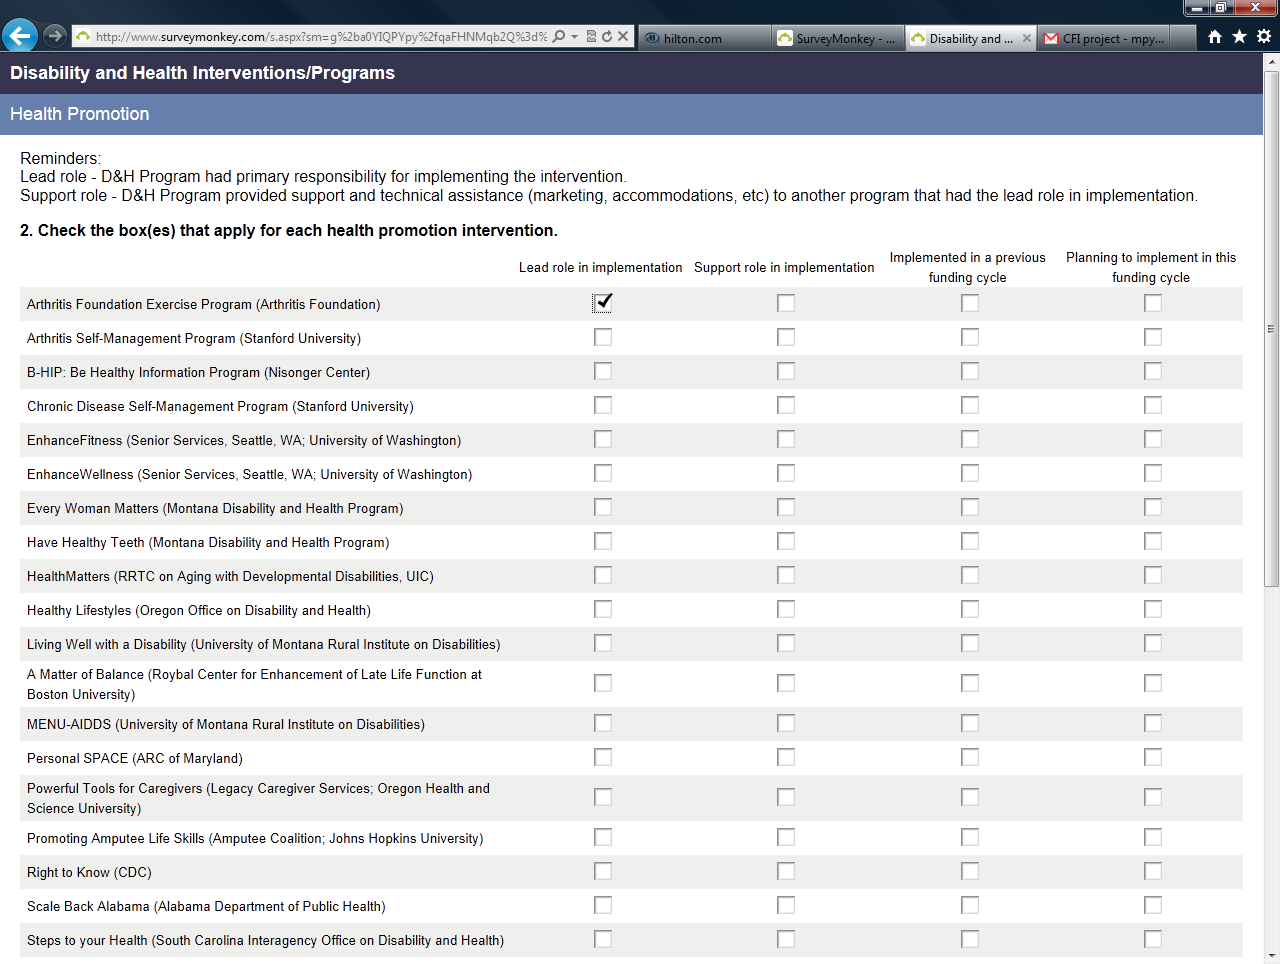
Task: Go forward with the browser arrow
Action: 55,36
